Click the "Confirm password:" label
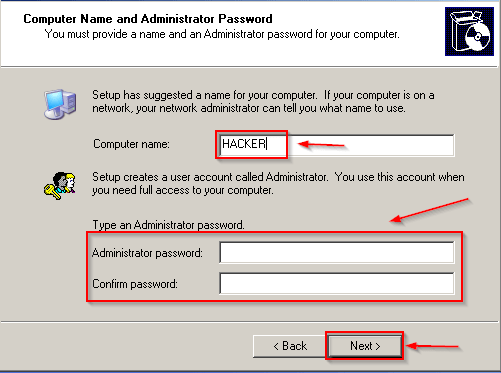Image resolution: width=501 pixels, height=373 pixels. point(135,284)
